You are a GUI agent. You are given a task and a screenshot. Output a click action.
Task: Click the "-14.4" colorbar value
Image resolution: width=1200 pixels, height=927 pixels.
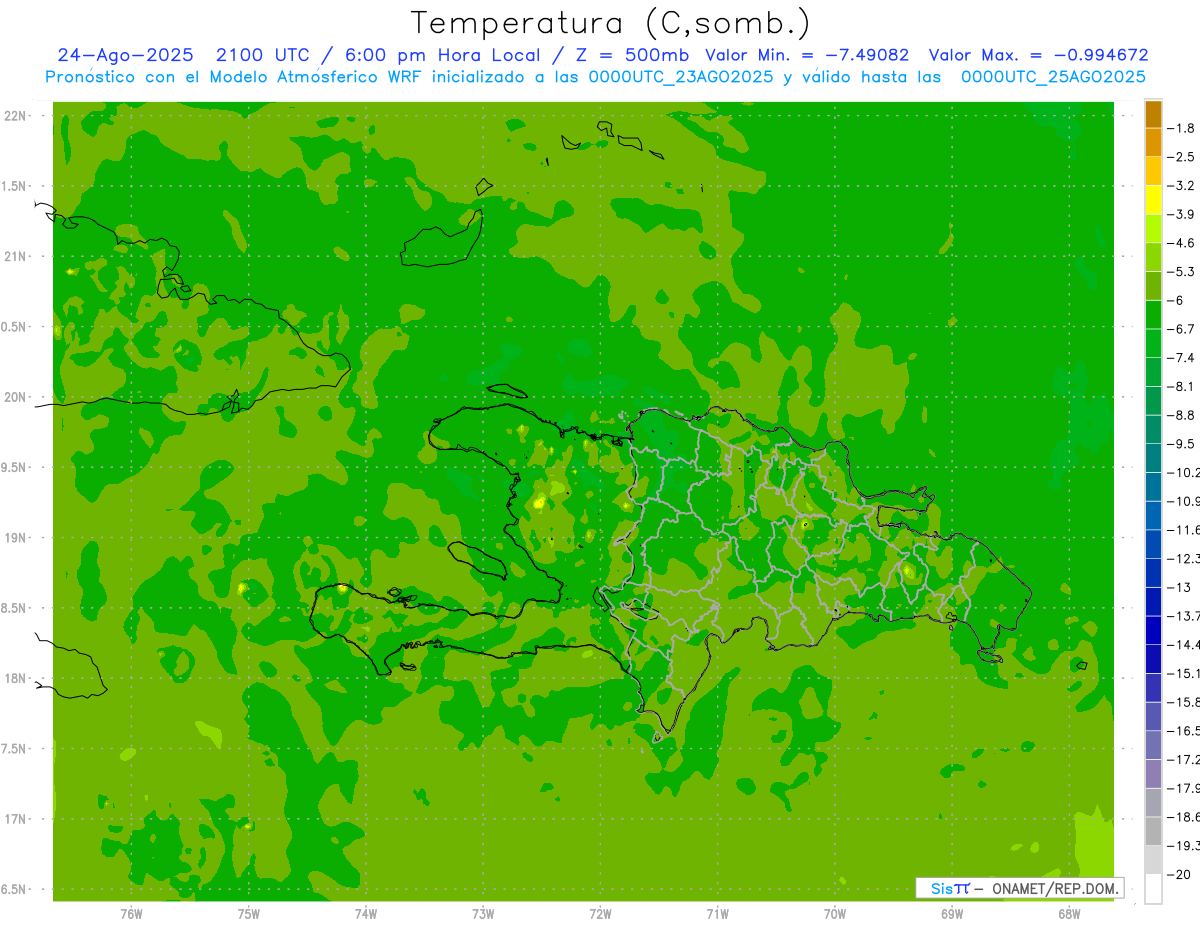[x=1184, y=644]
